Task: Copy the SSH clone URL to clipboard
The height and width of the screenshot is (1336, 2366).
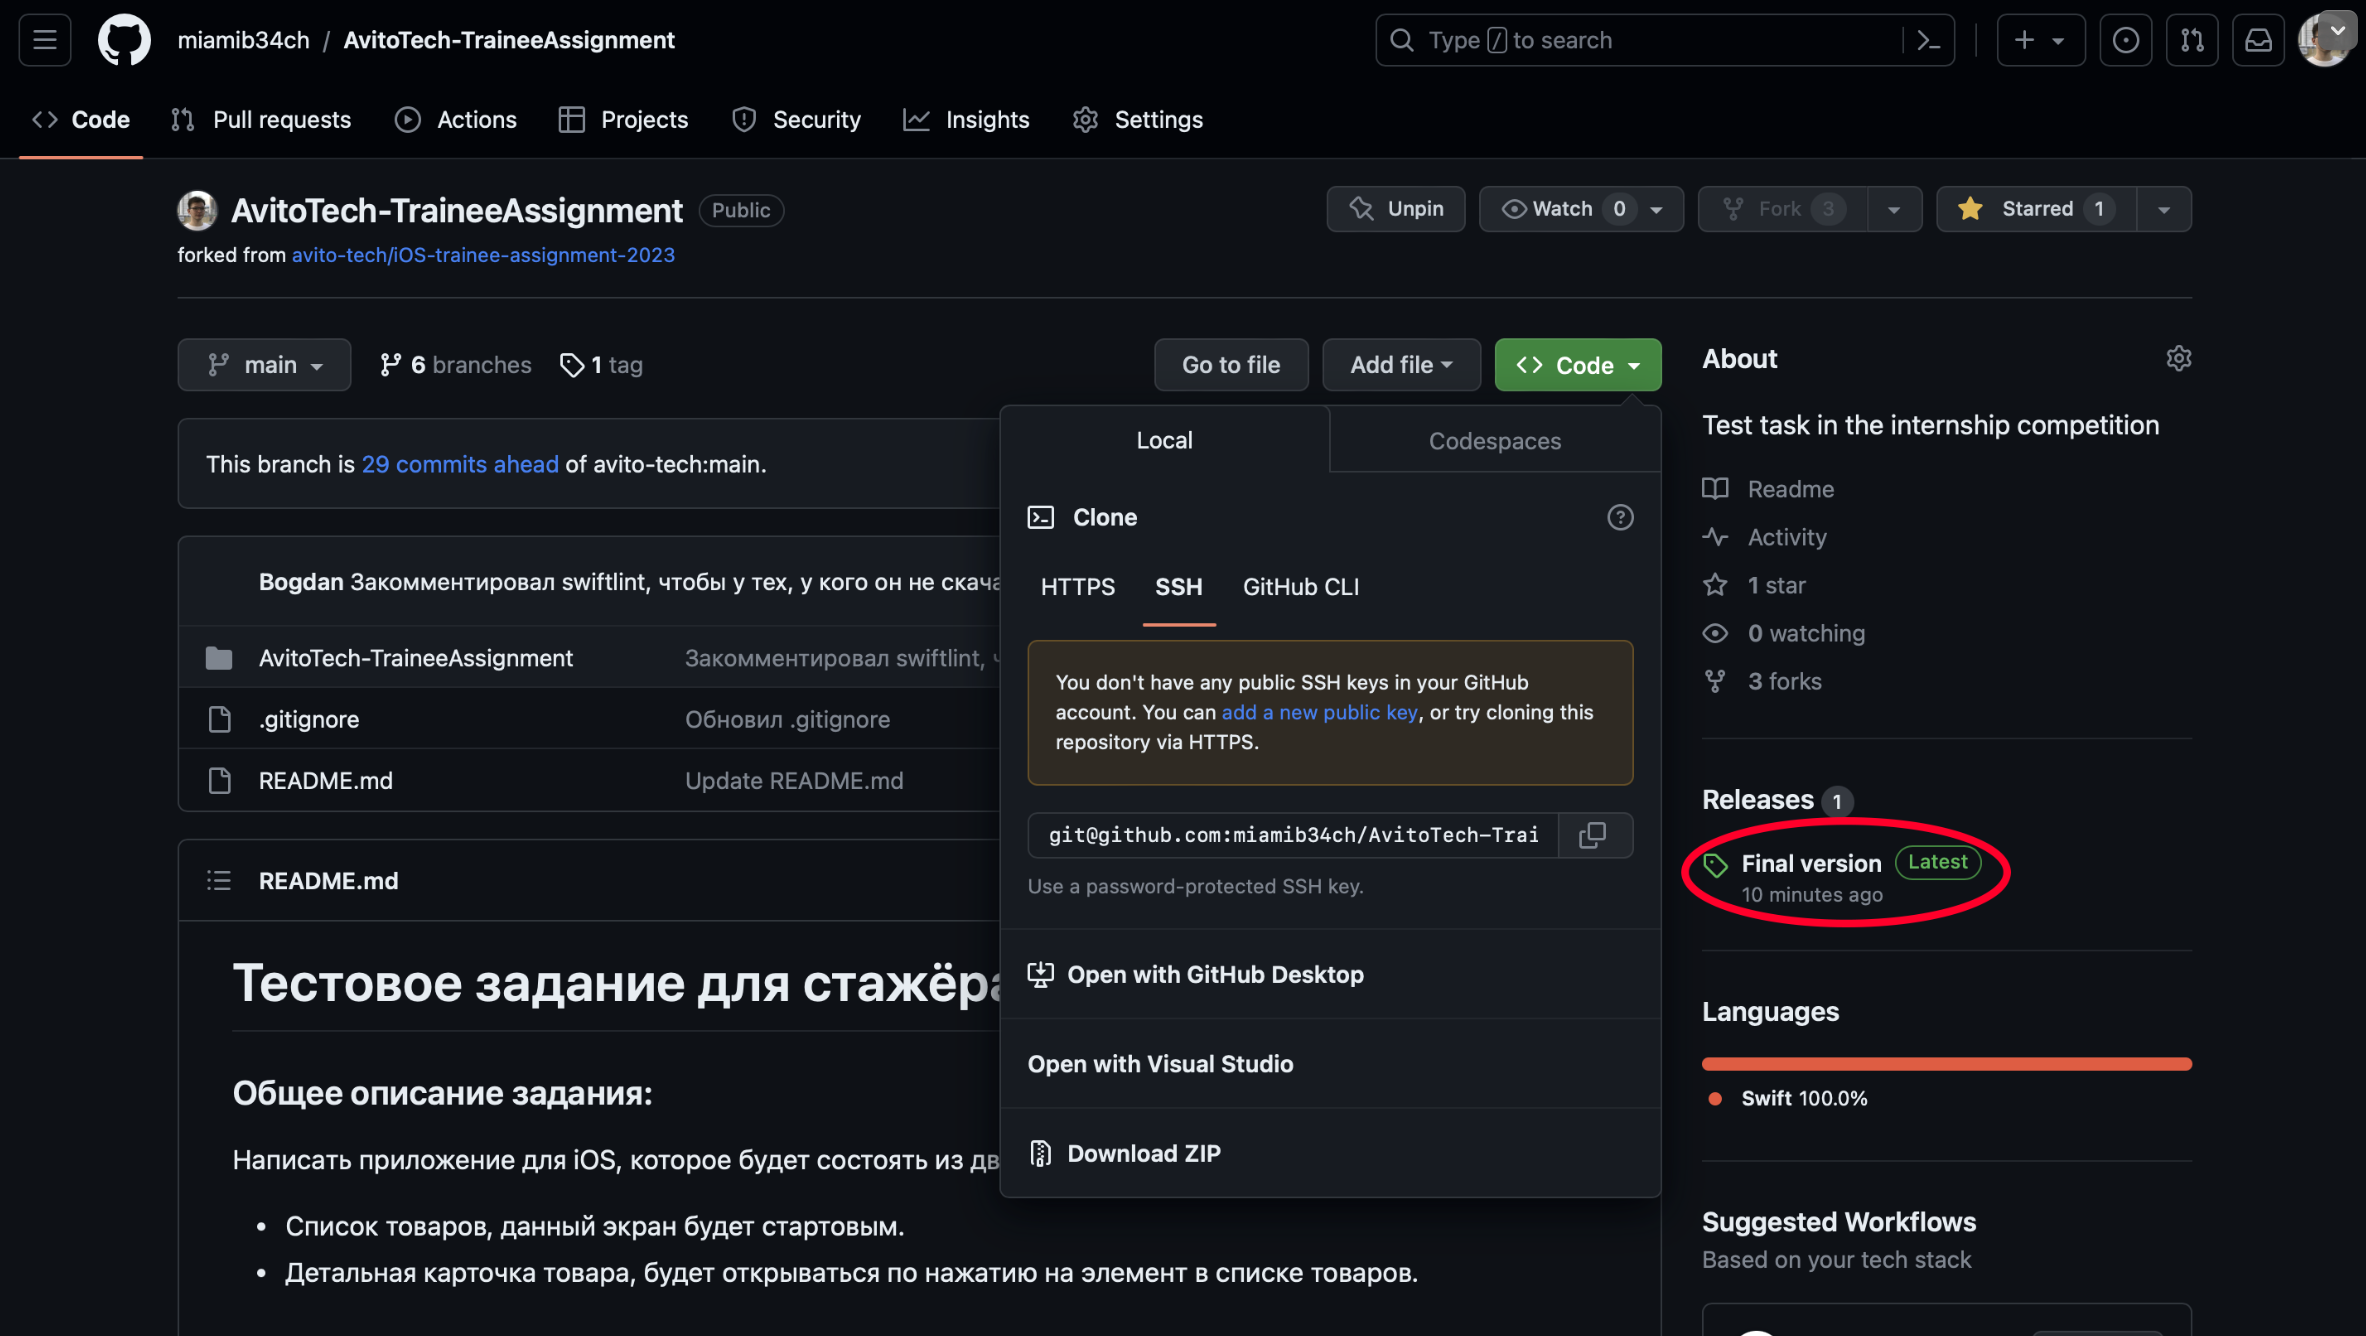Action: 1594,835
